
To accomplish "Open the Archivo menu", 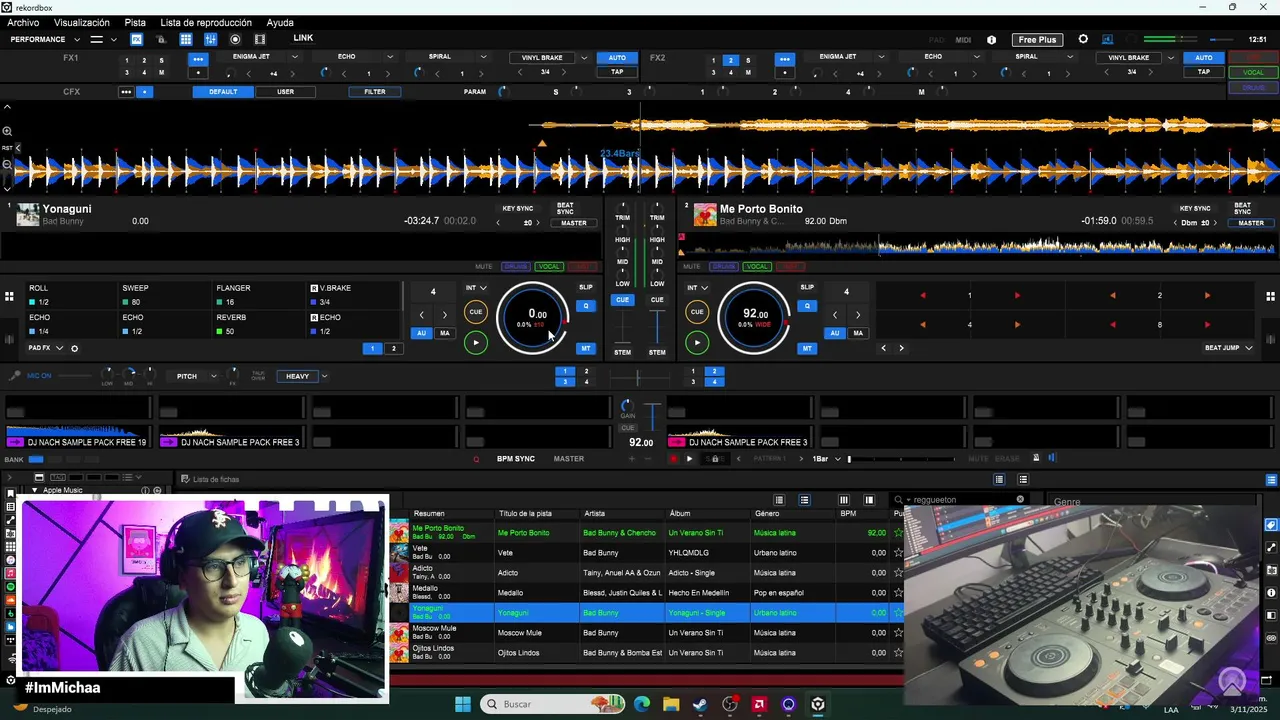I will pos(23,22).
